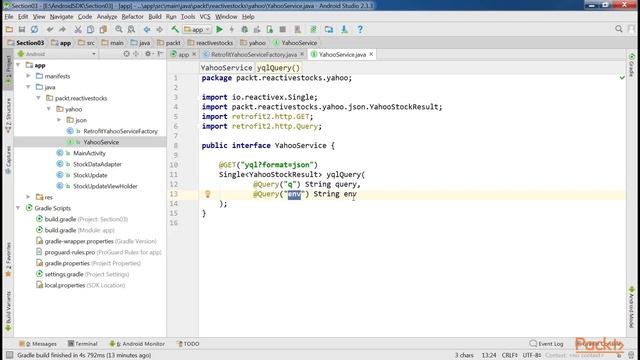Open the VCS menu
The width and height of the screenshot is (640, 360).
[x=205, y=17]
